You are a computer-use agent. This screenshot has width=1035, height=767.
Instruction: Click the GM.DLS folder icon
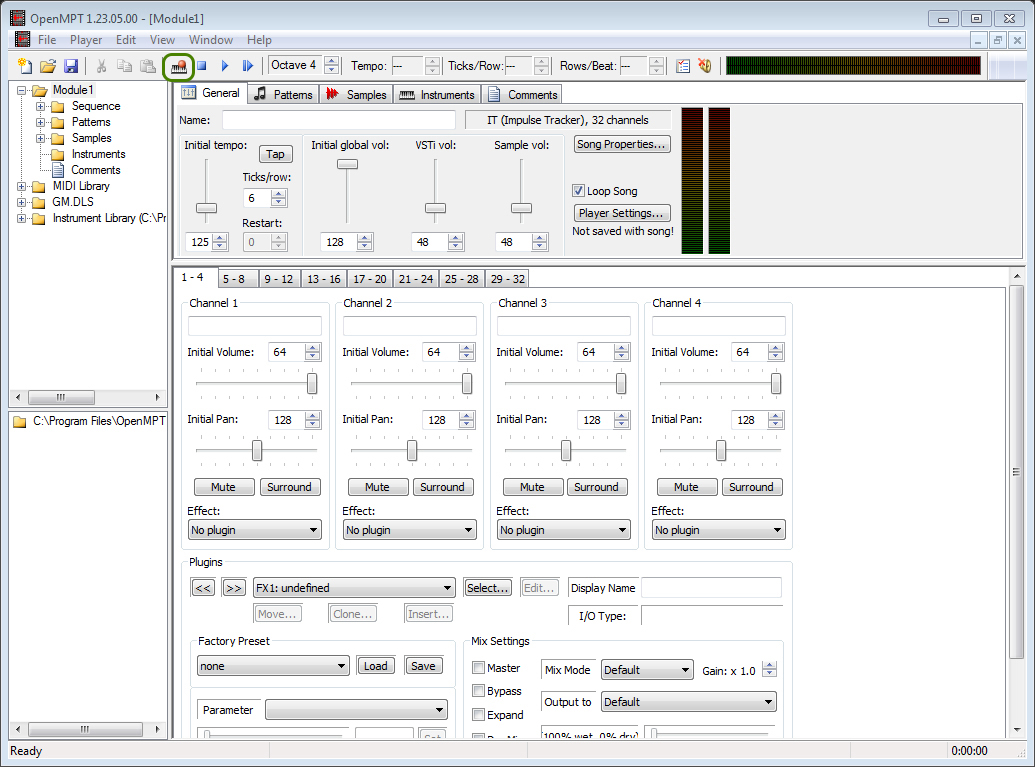[x=39, y=203]
